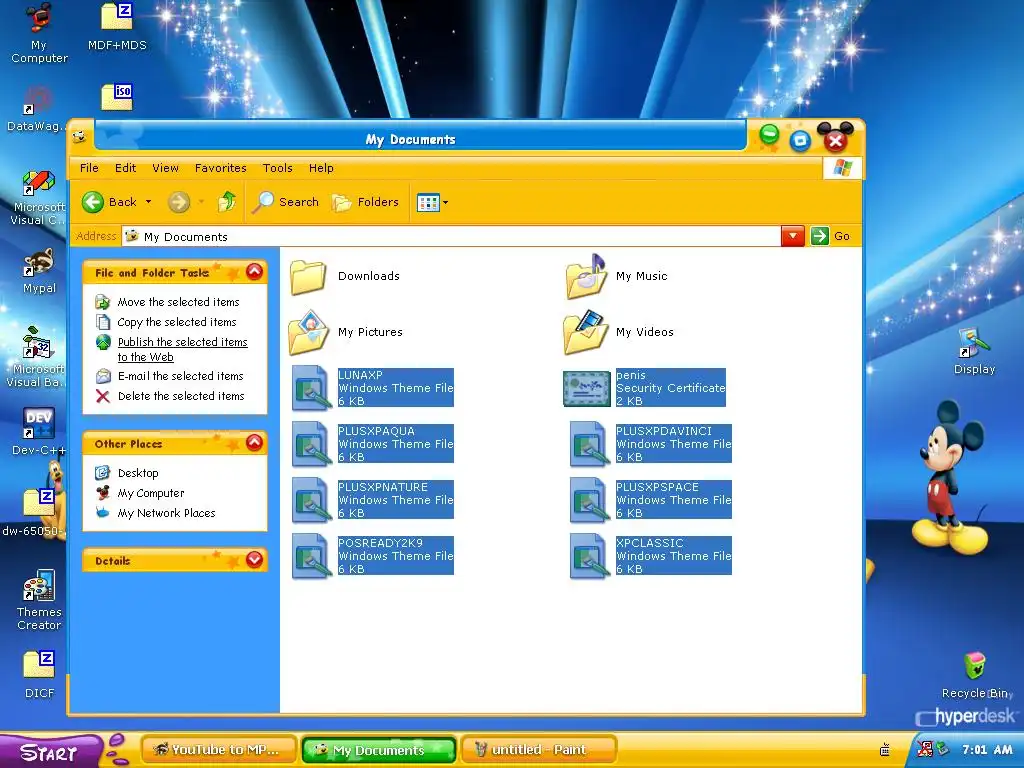Click Publish the selected items to the Web
The image size is (1024, 768).
[x=182, y=349]
